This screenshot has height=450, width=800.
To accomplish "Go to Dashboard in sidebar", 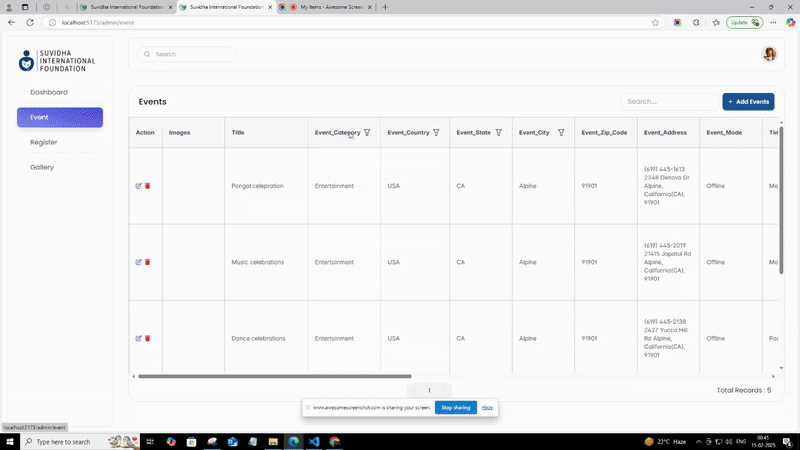I will pos(49,92).
